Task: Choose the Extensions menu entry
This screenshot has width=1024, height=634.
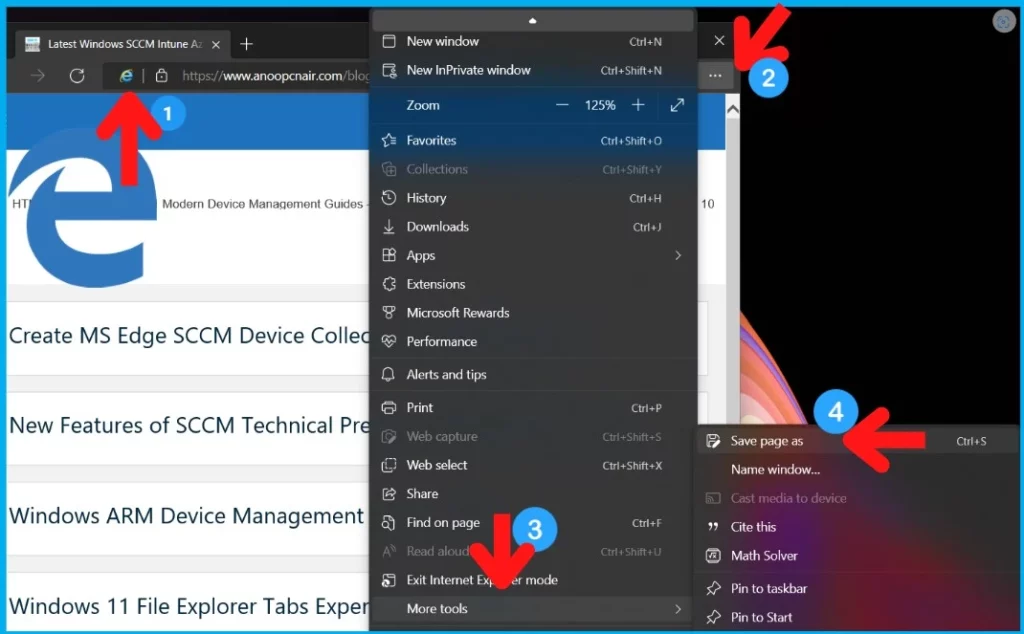Action: (x=533, y=284)
